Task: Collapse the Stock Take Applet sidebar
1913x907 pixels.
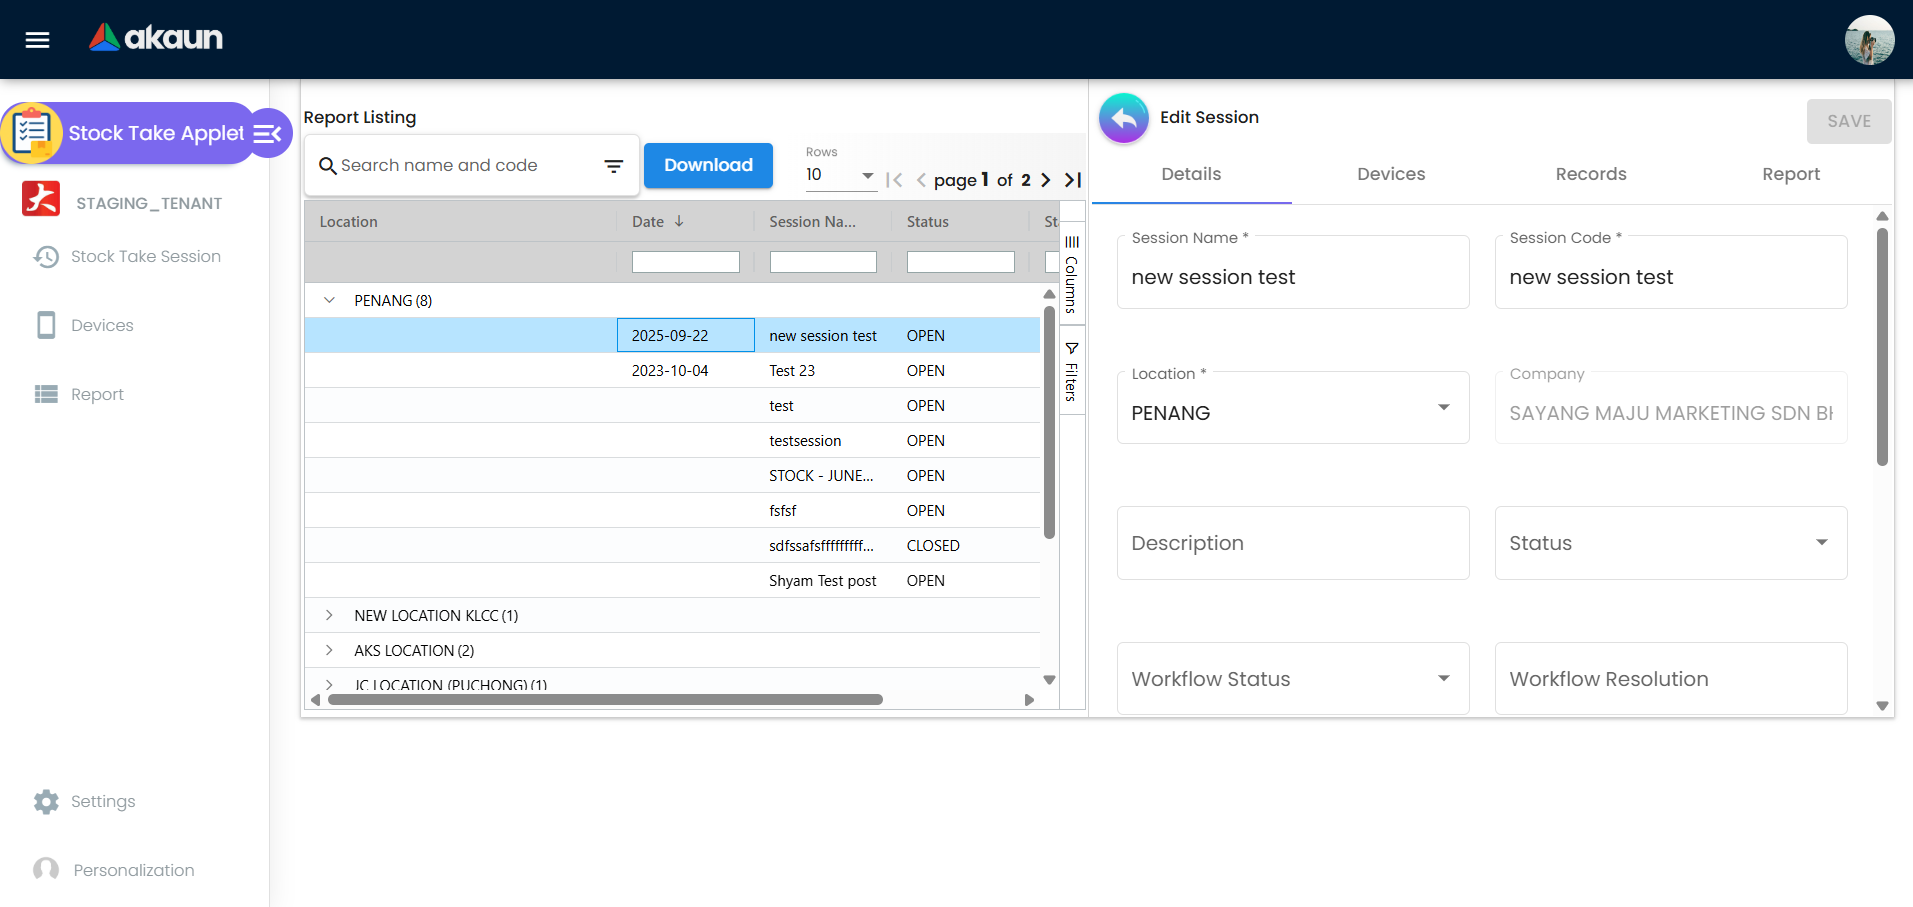Action: coord(268,134)
